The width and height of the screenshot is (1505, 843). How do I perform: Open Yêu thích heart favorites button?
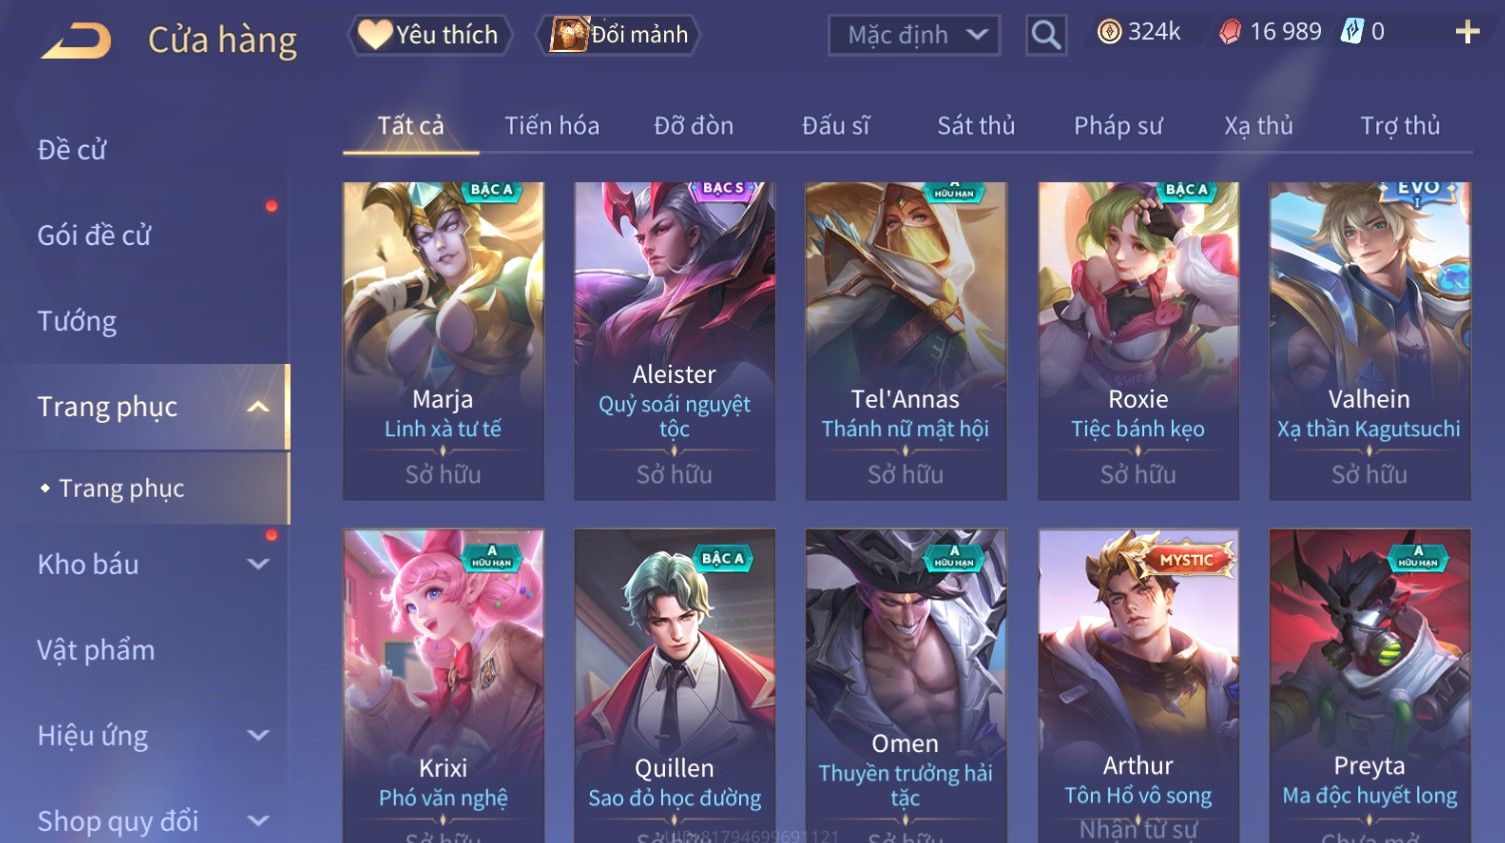point(430,35)
